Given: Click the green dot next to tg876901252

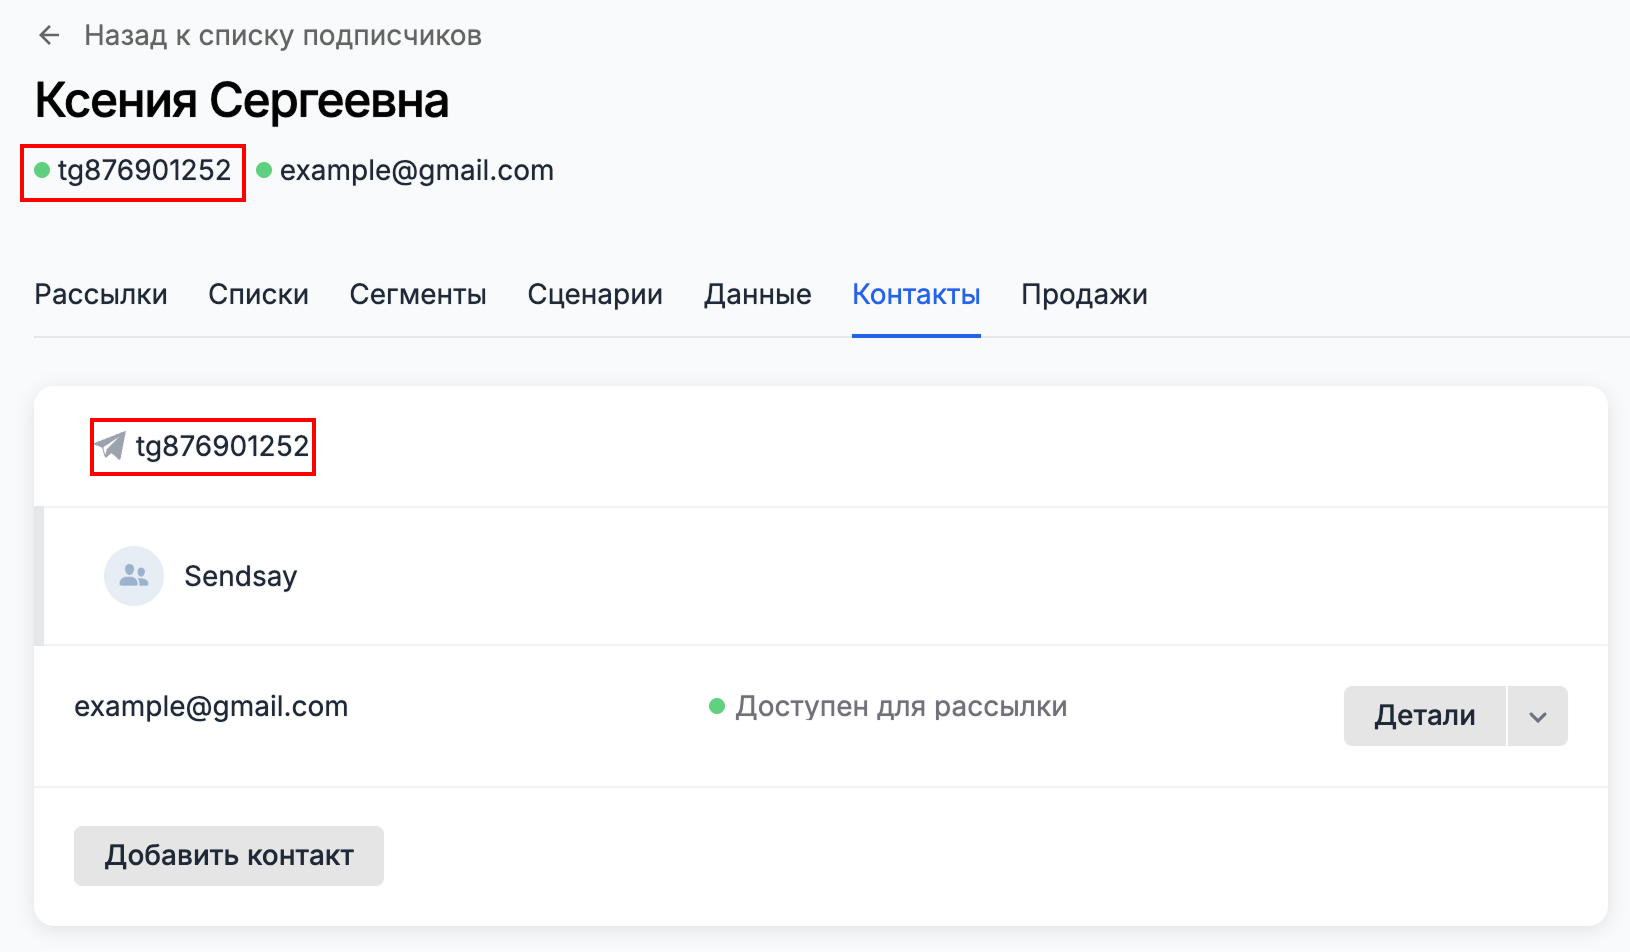Looking at the screenshot, I should [x=41, y=170].
